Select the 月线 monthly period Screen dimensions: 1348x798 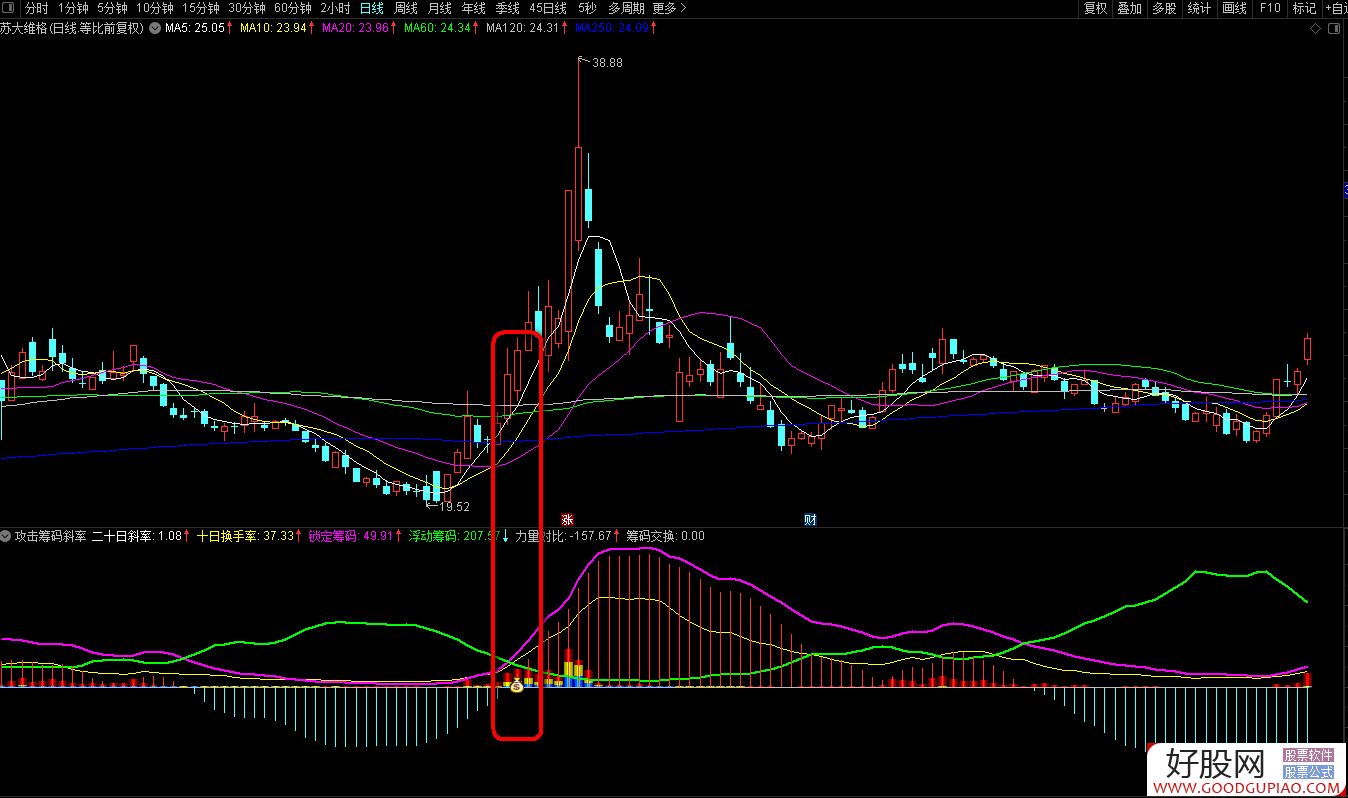pyautogui.click(x=440, y=8)
